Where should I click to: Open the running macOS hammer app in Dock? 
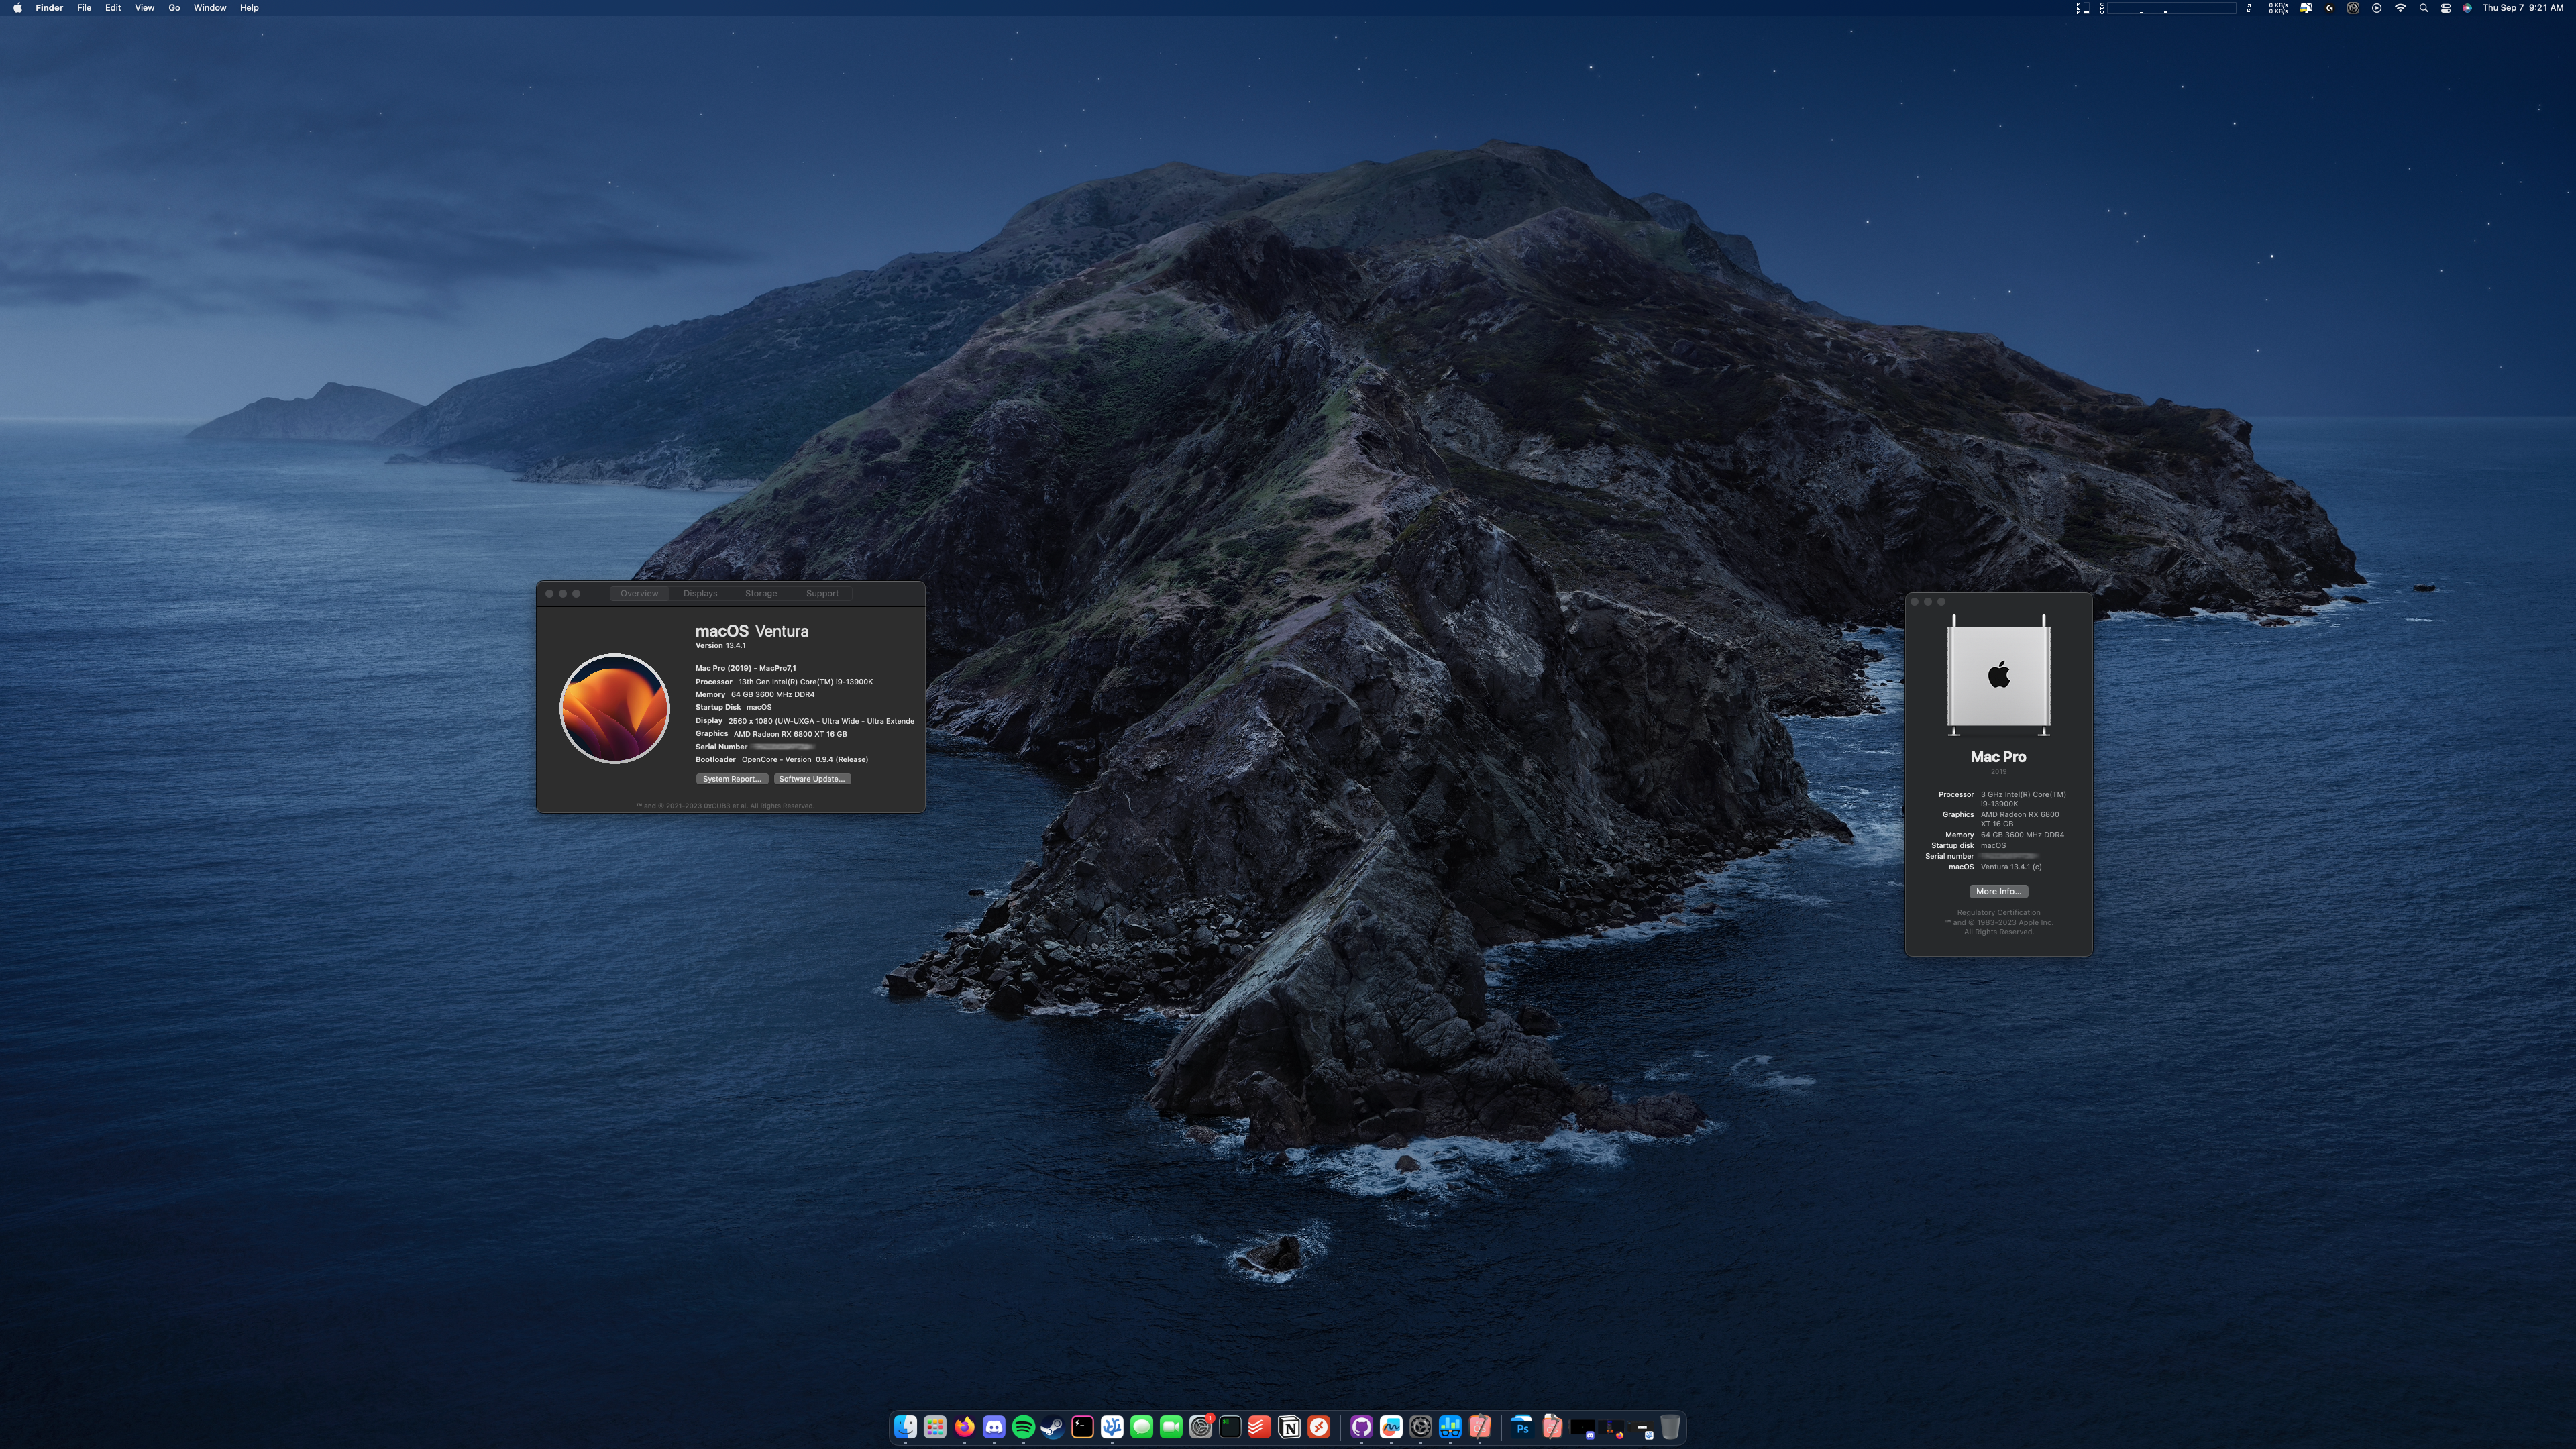(1480, 1427)
